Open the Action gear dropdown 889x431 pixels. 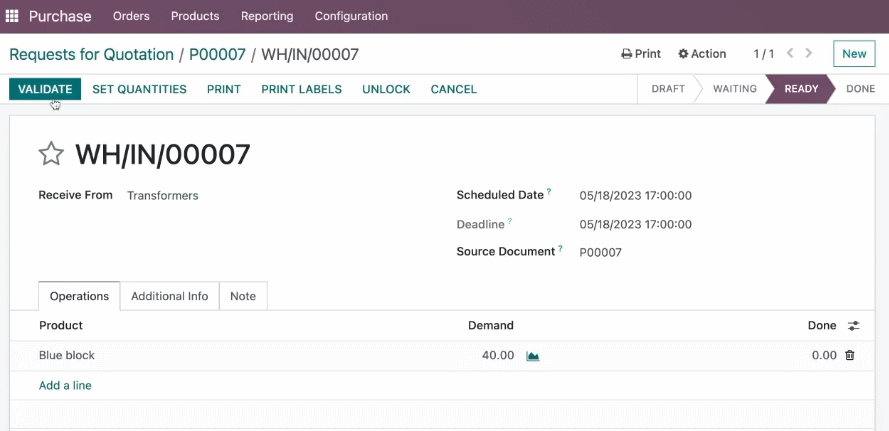click(702, 54)
